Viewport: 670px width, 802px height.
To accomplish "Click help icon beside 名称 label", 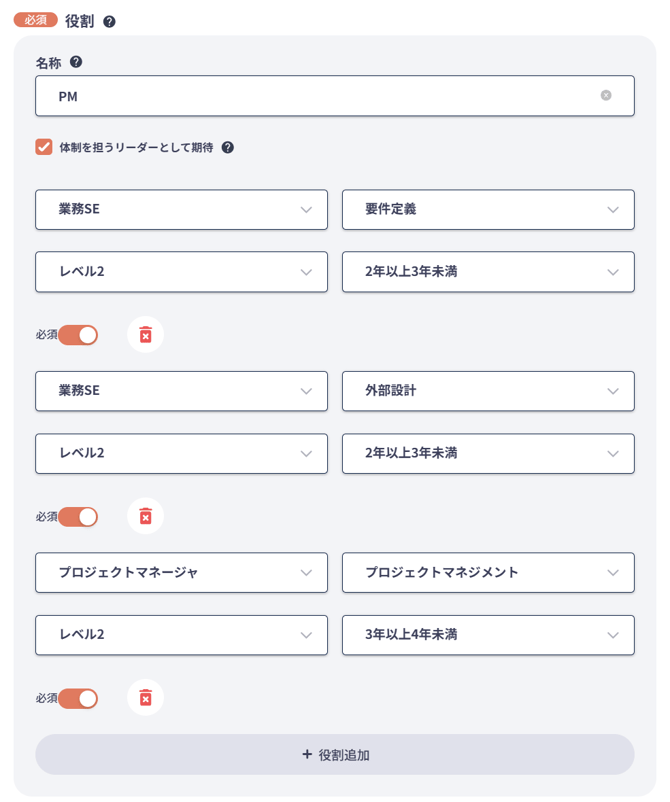I will tap(76, 62).
